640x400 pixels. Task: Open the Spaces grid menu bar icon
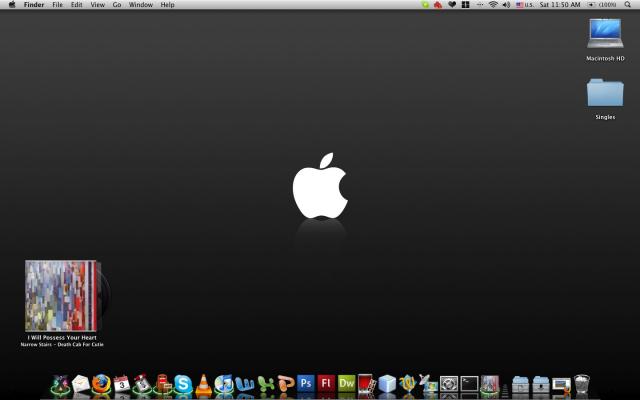pos(465,4)
